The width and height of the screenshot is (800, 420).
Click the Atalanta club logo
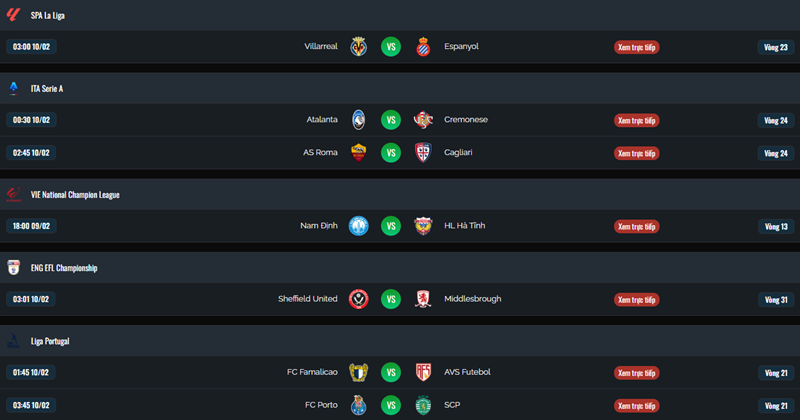[x=359, y=120]
